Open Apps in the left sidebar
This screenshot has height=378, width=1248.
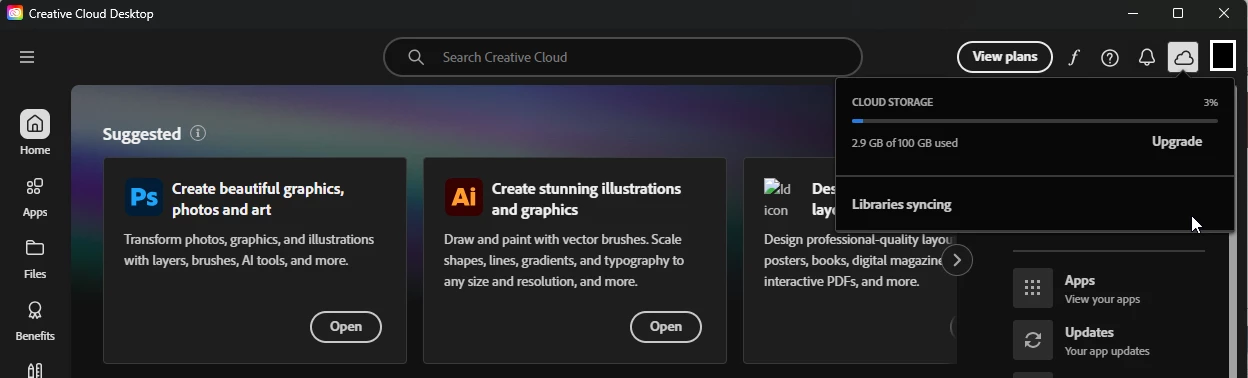pos(35,197)
